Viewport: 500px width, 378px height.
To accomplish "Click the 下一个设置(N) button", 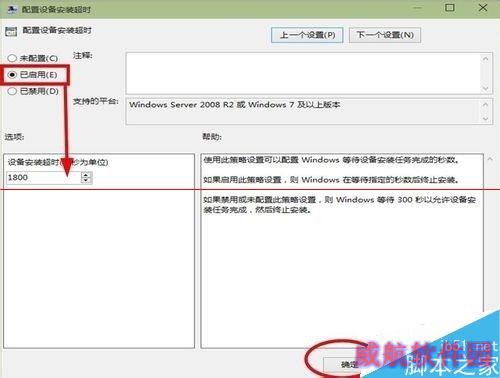I will tap(385, 35).
